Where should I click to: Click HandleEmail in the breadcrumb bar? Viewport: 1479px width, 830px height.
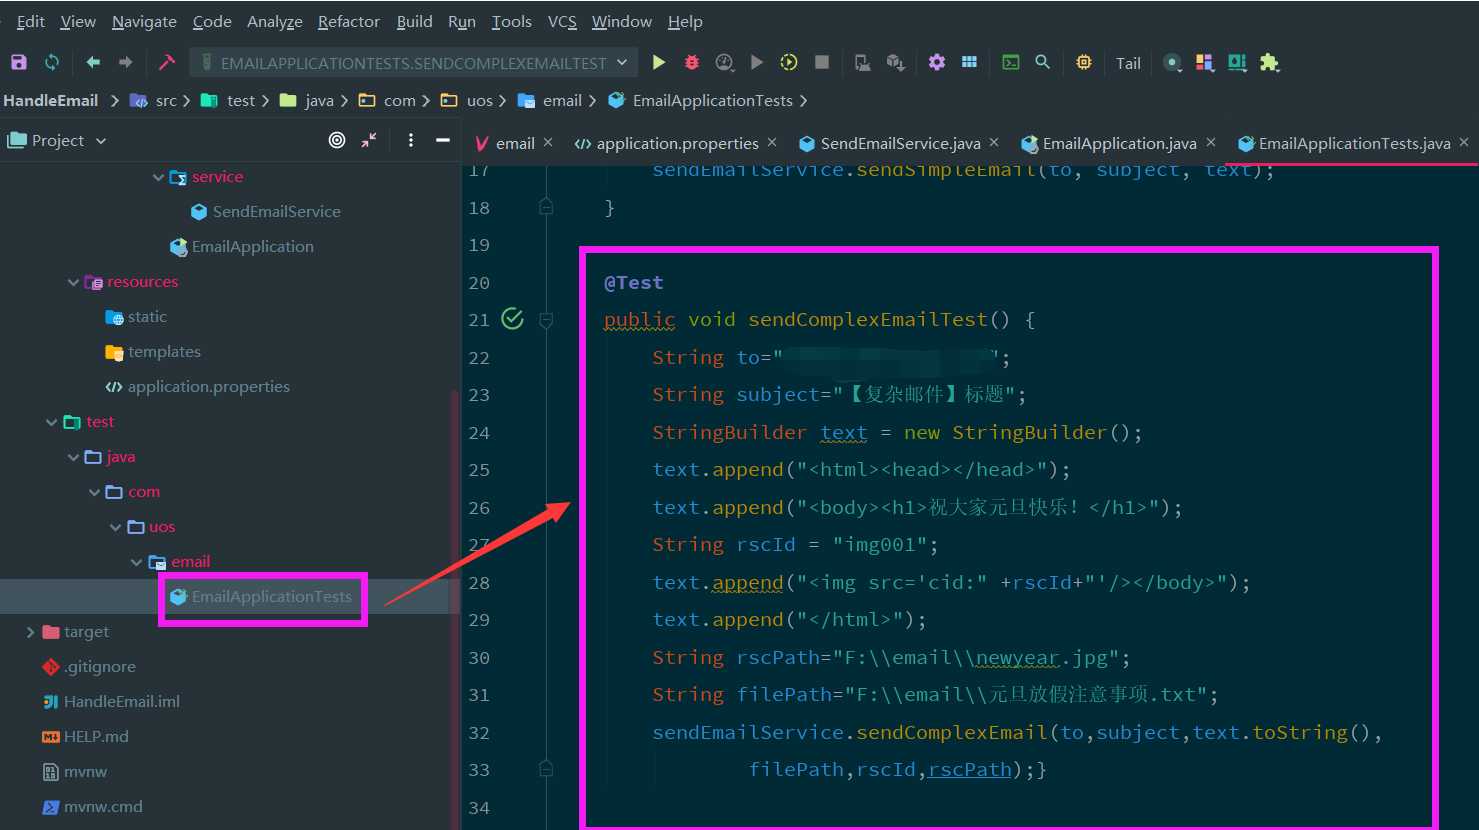(50, 100)
